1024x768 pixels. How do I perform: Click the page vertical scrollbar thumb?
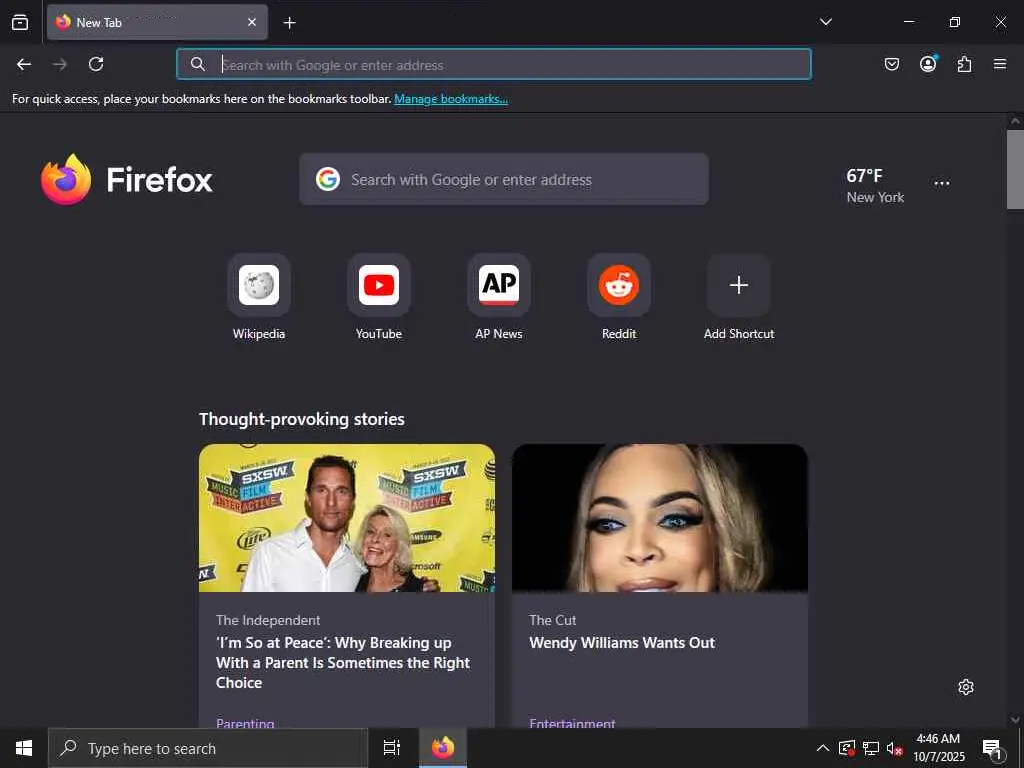1015,169
